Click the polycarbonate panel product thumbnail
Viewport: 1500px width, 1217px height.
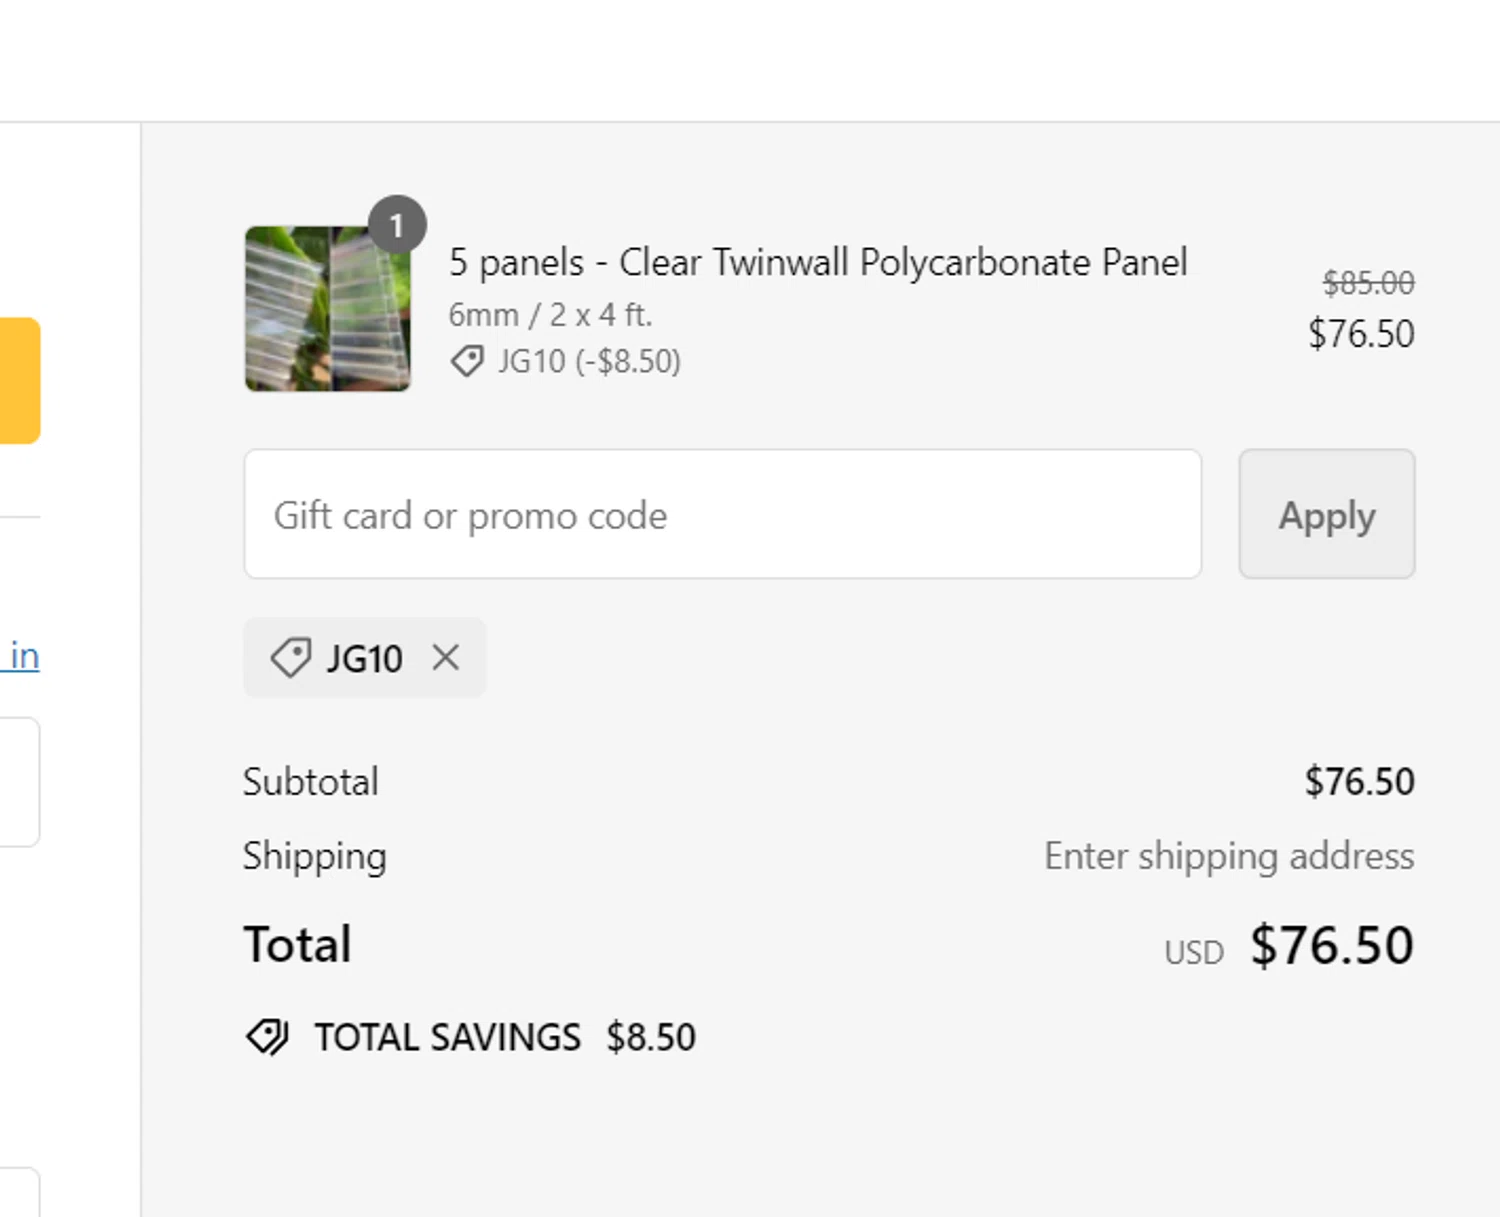tap(327, 309)
